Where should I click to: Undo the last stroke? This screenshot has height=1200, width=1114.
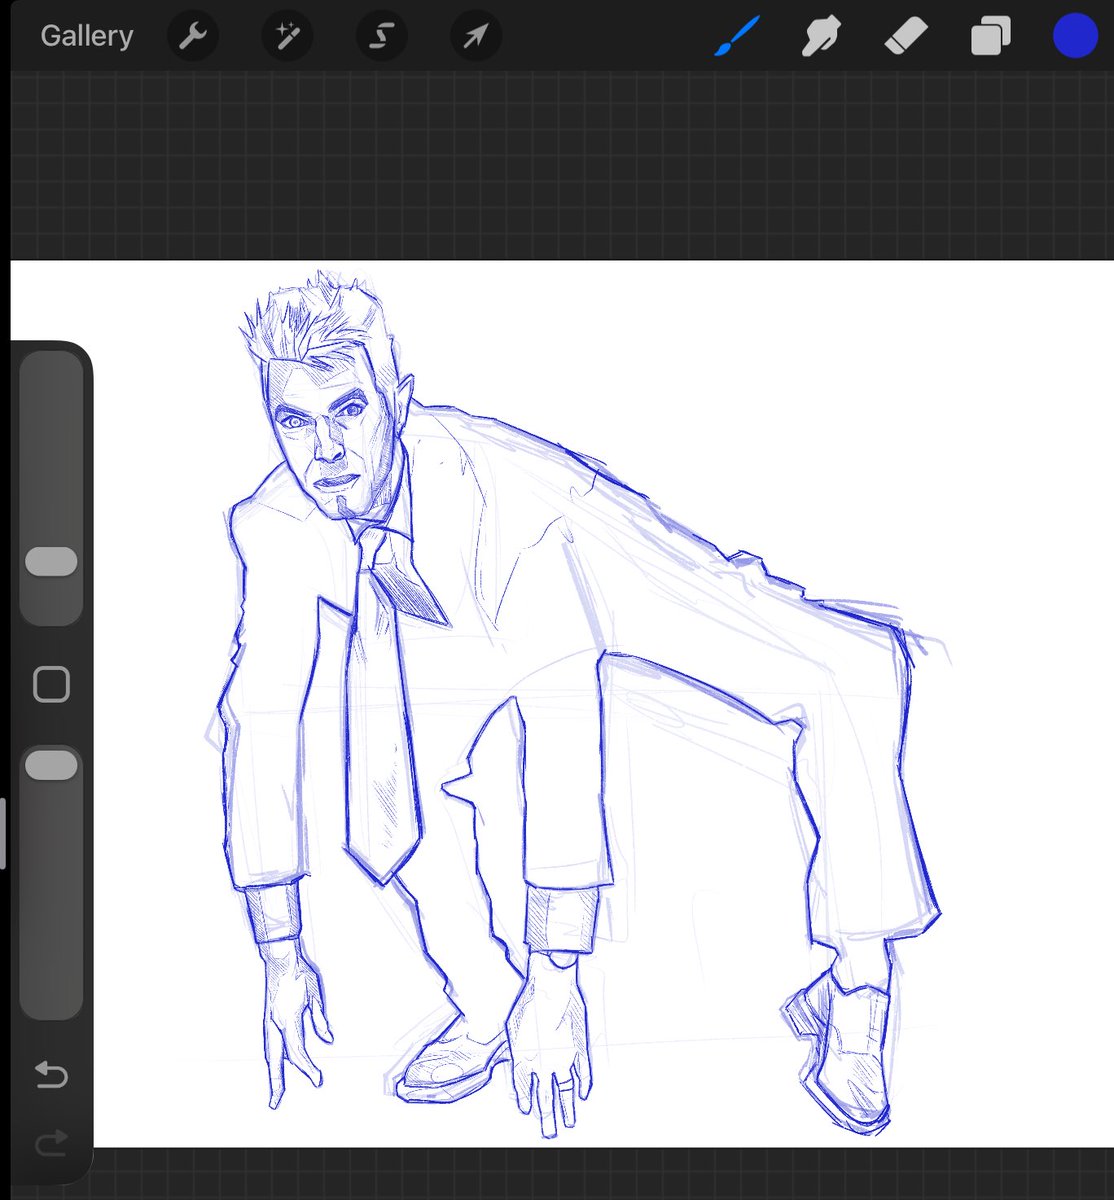click(51, 1075)
